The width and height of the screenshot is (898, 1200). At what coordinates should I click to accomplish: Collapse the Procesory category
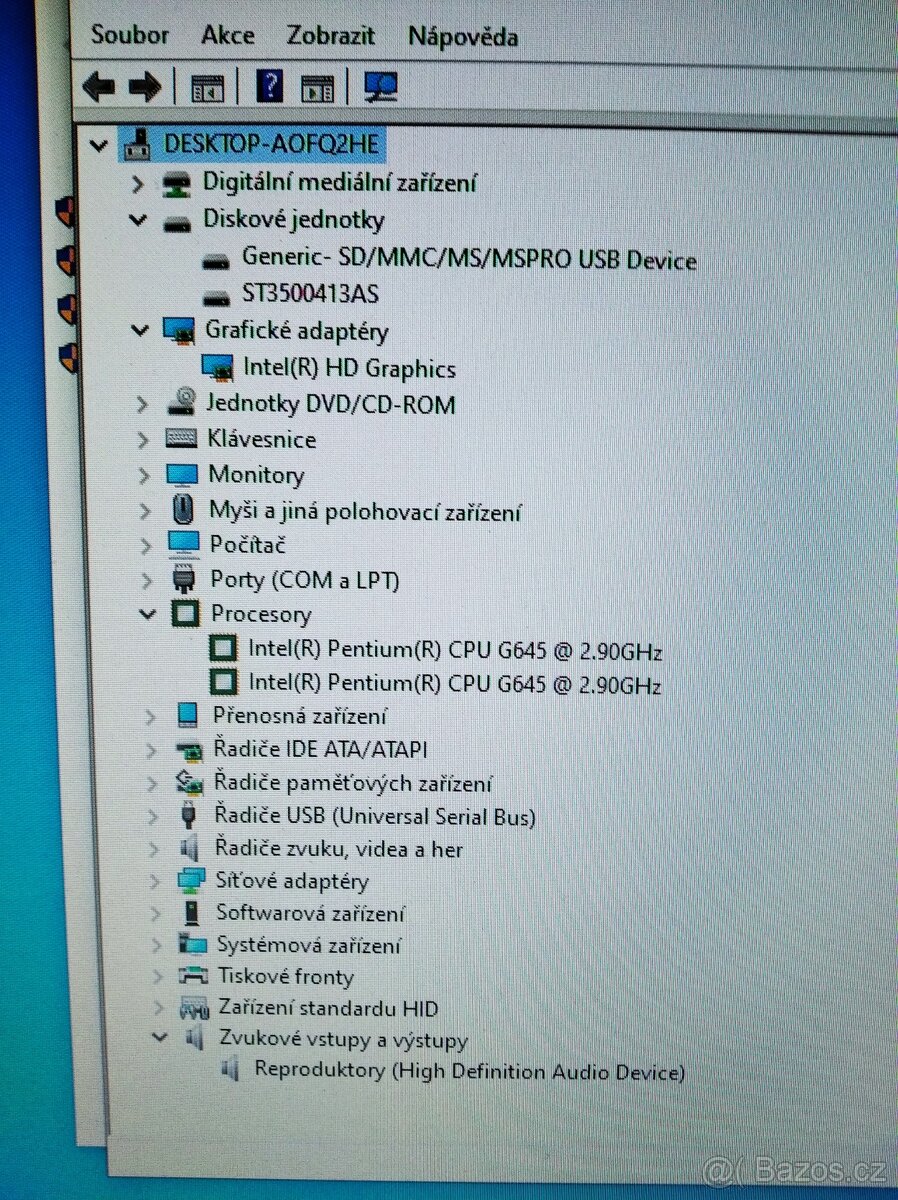coord(147,614)
